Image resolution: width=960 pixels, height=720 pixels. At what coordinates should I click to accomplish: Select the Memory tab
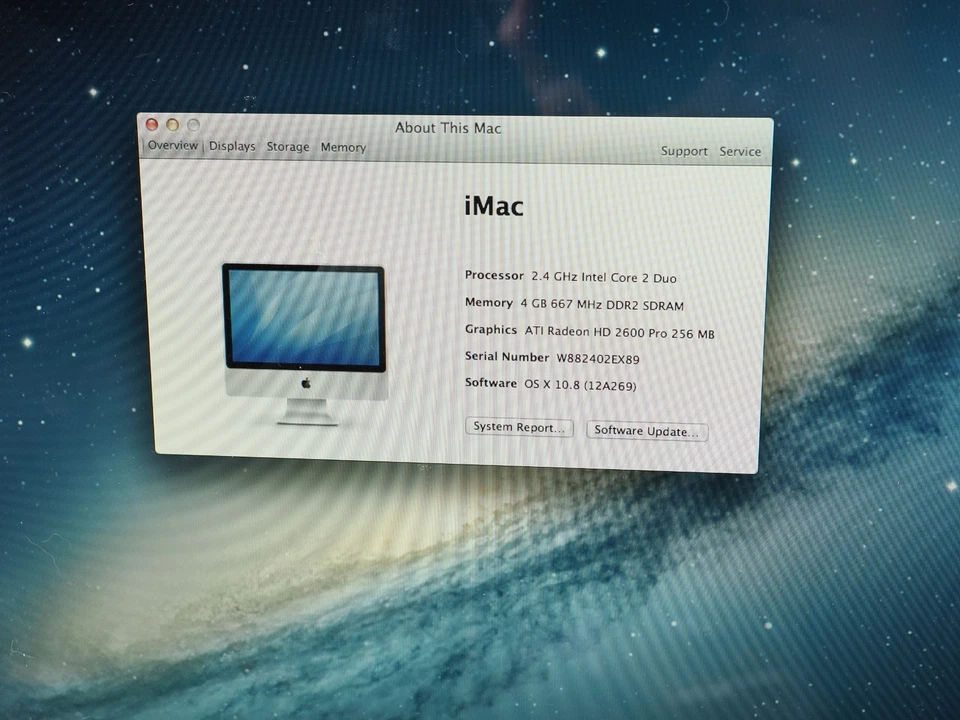pyautogui.click(x=343, y=147)
